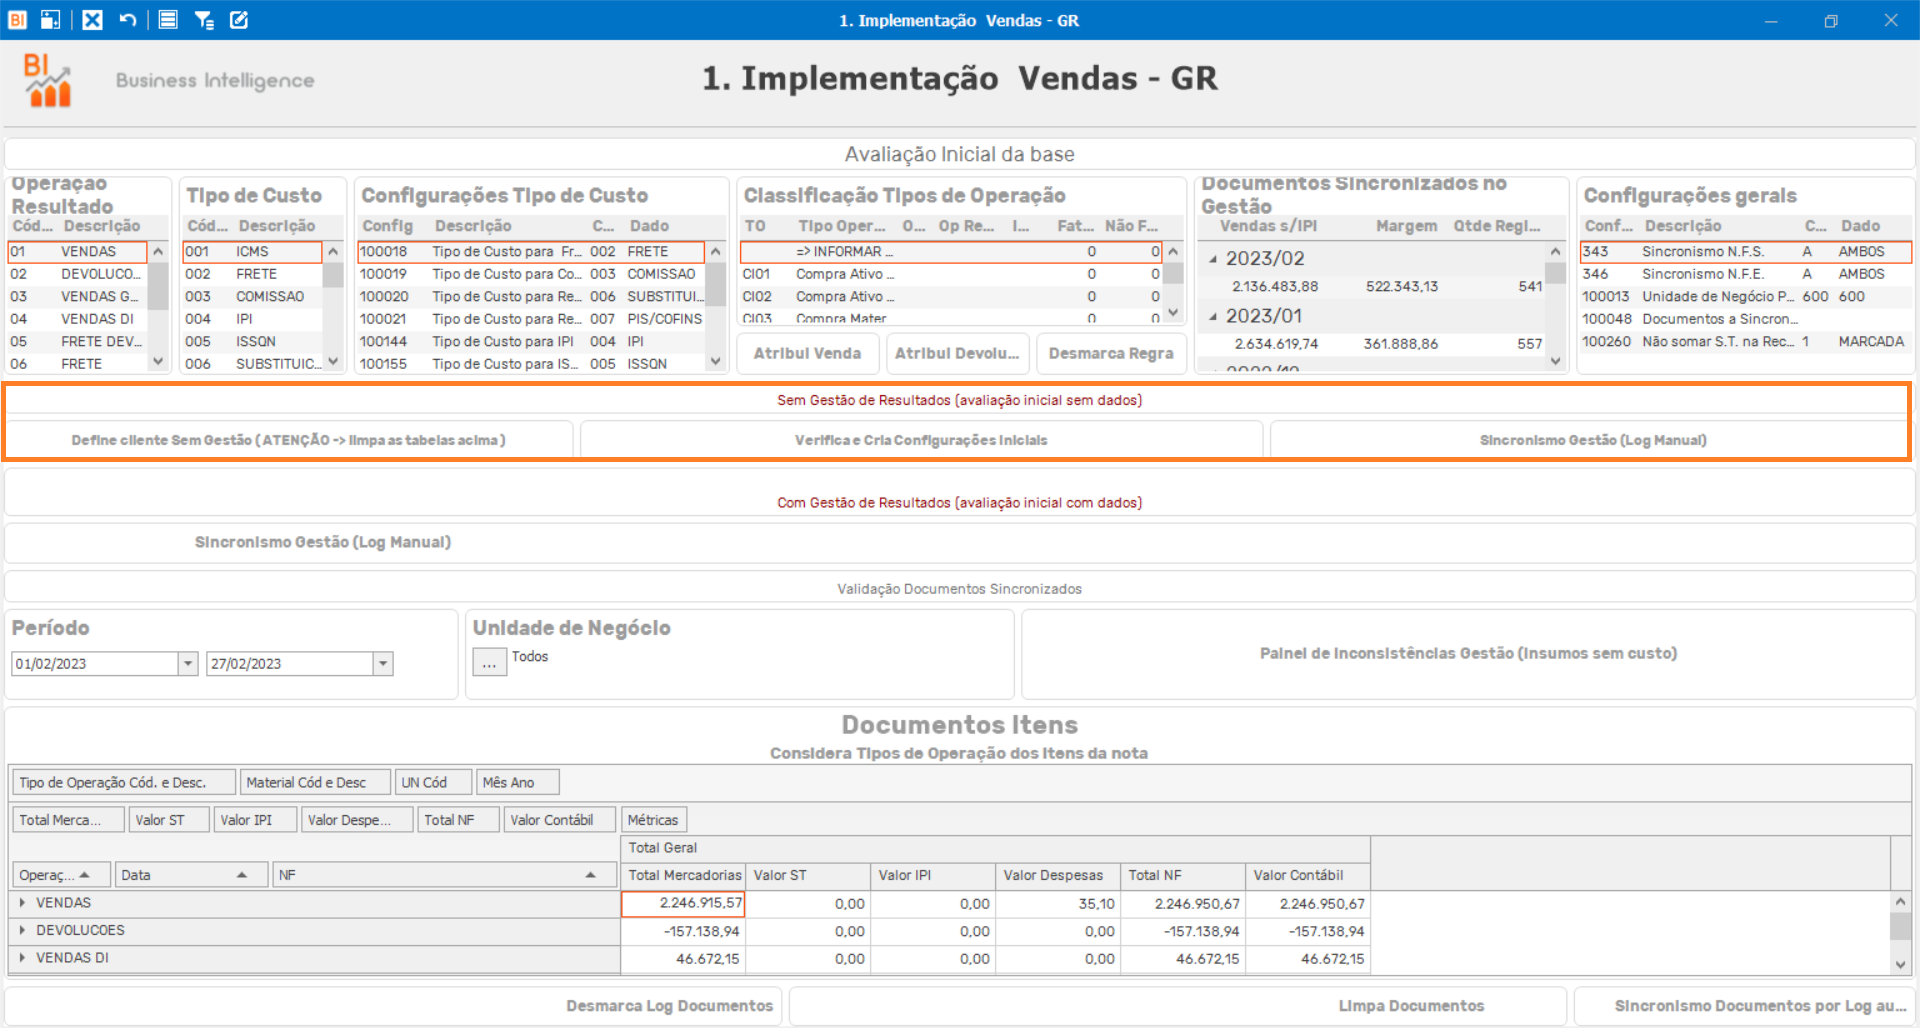Expand the VENDAS DI pivot row

click(x=22, y=958)
